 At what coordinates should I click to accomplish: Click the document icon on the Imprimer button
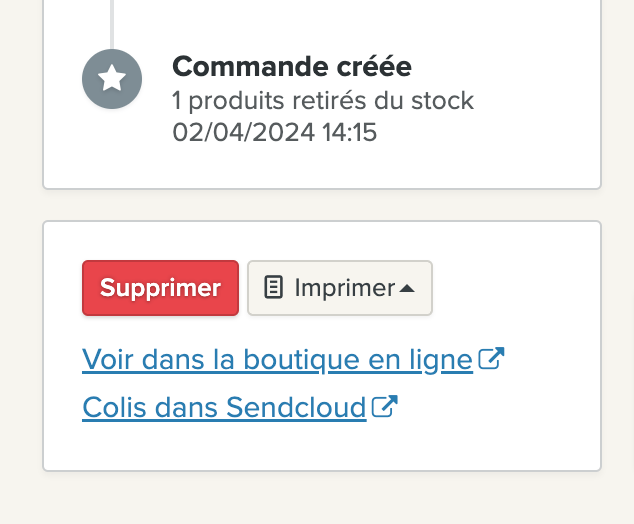273,287
